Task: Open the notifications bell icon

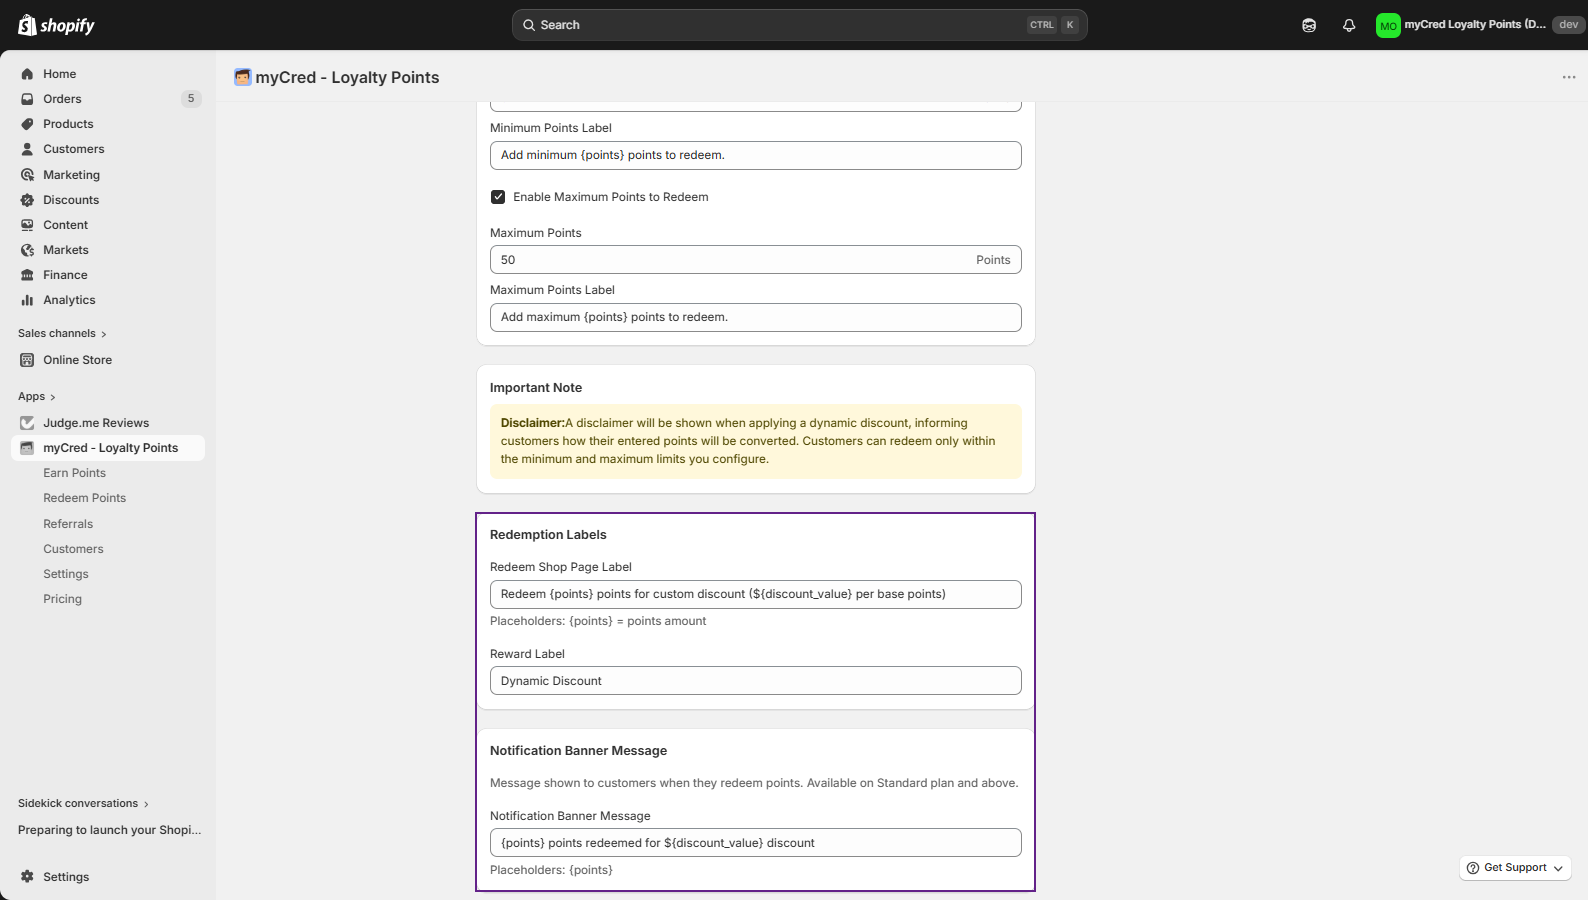Action: 1349,25
